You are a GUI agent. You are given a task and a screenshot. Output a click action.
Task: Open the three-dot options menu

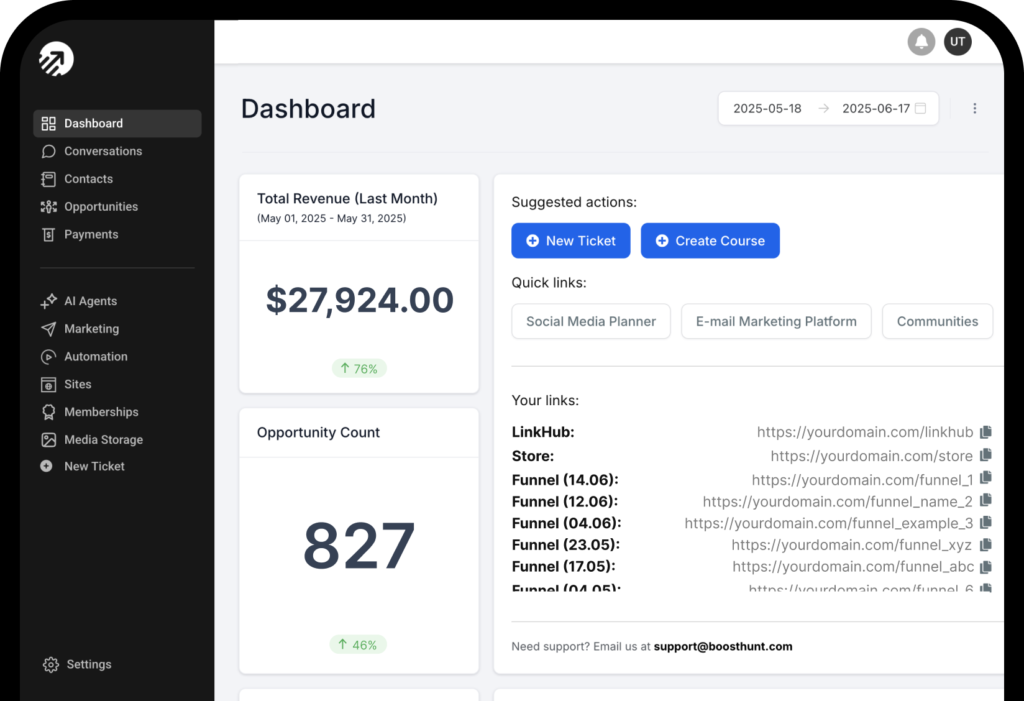975,109
